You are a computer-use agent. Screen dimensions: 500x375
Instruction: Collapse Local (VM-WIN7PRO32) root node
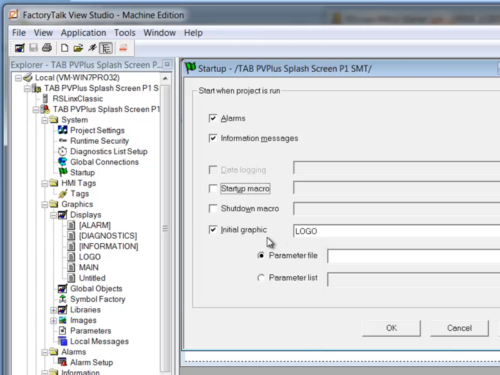18,78
